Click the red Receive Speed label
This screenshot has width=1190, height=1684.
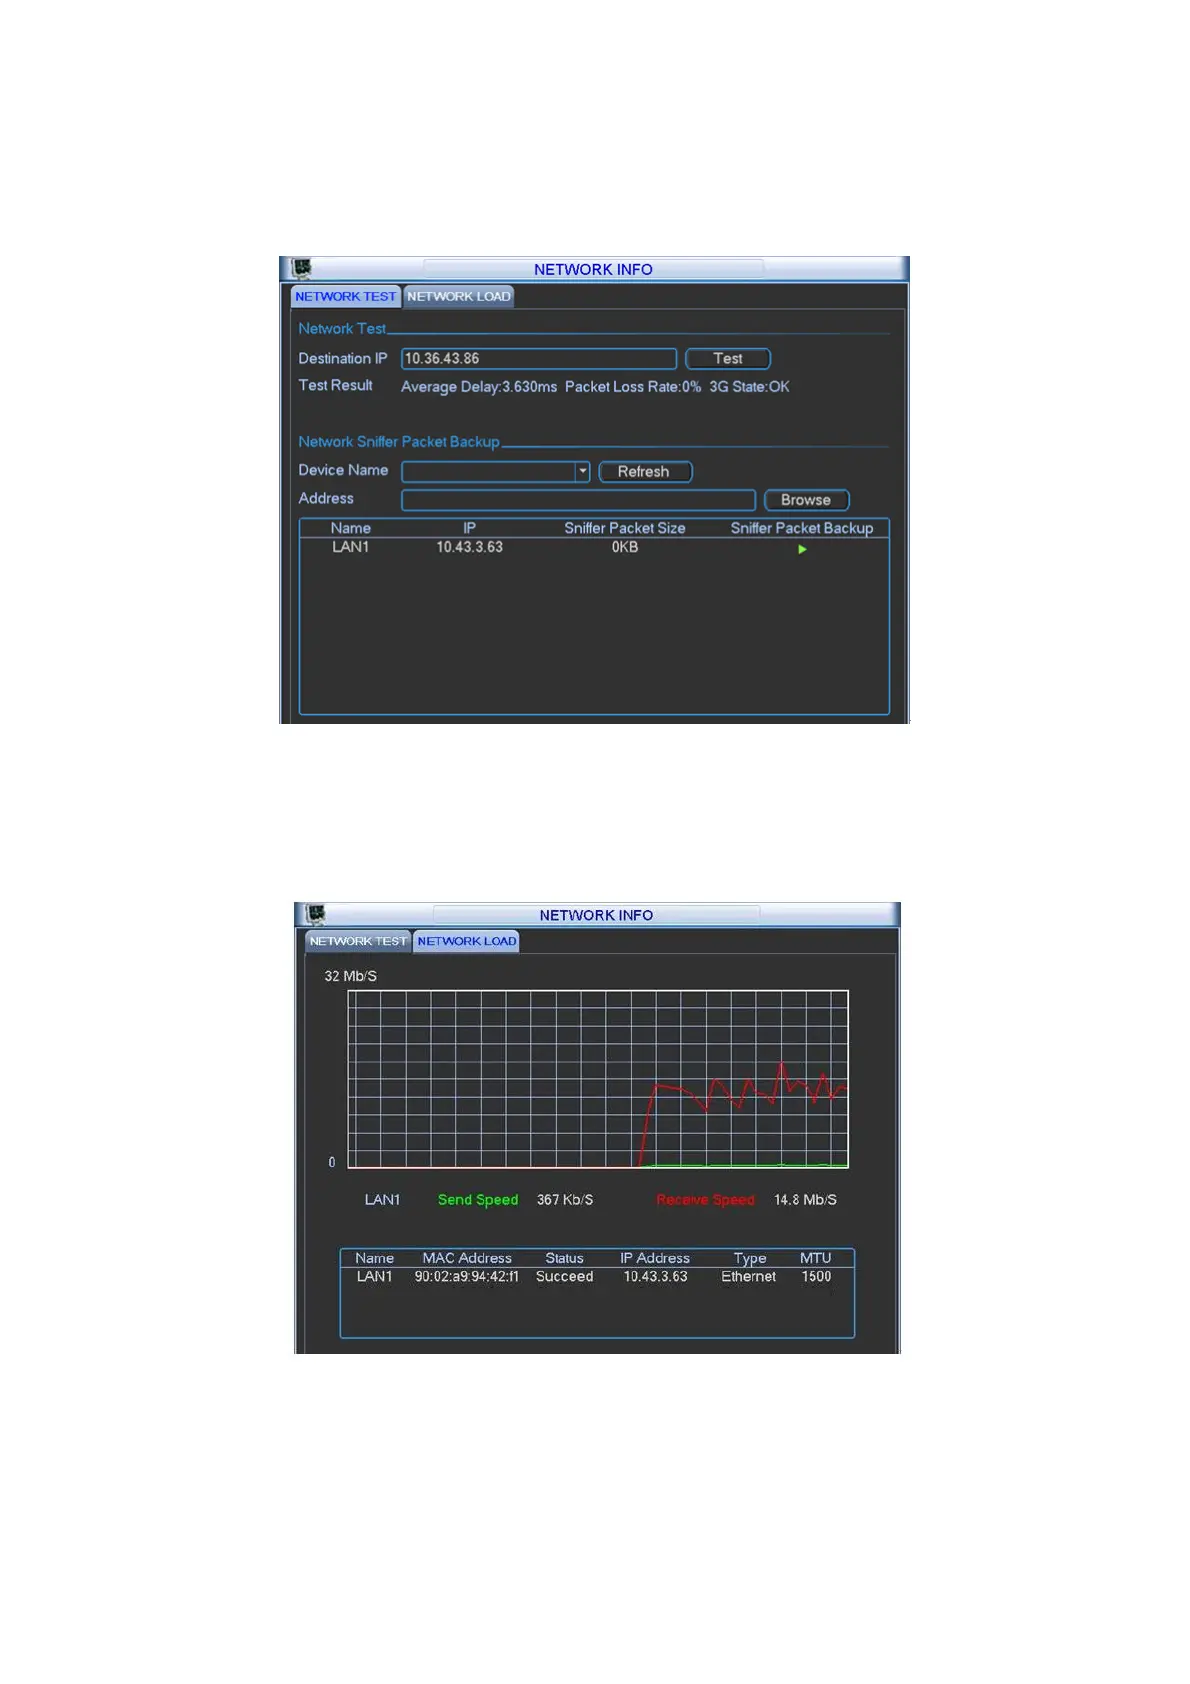tap(705, 1200)
